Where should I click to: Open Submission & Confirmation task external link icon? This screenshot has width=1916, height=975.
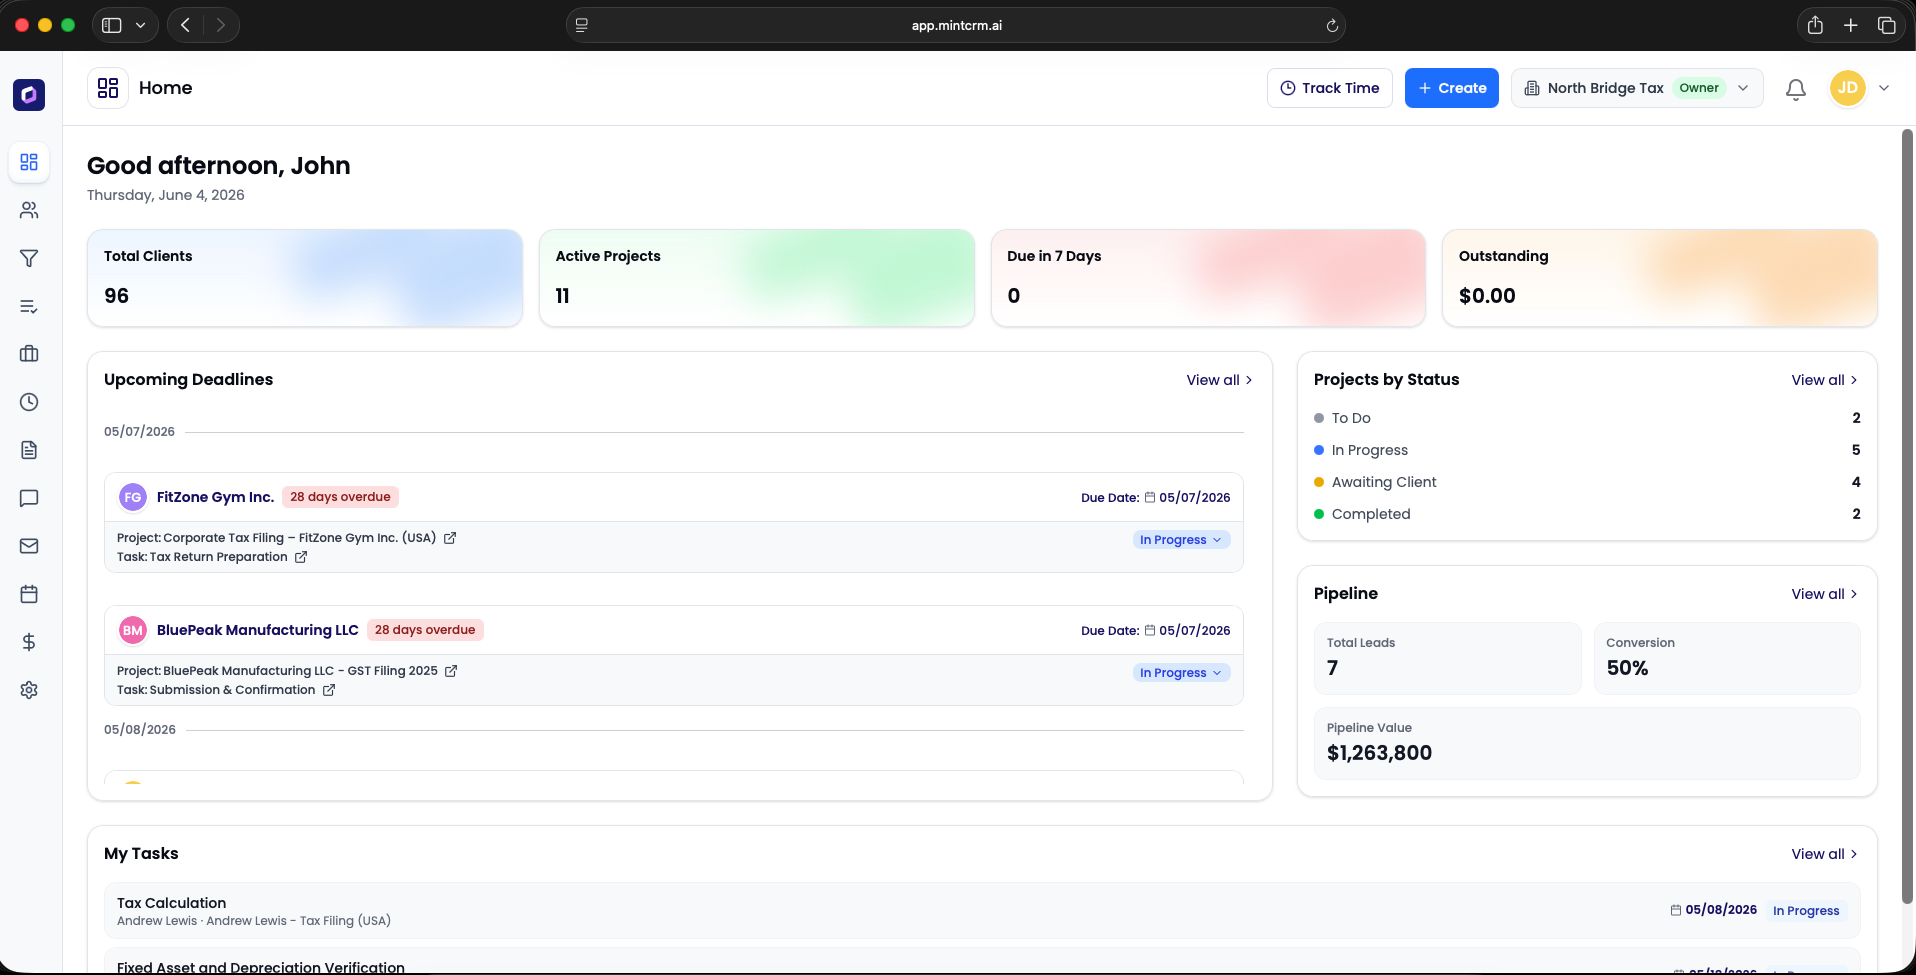329,690
